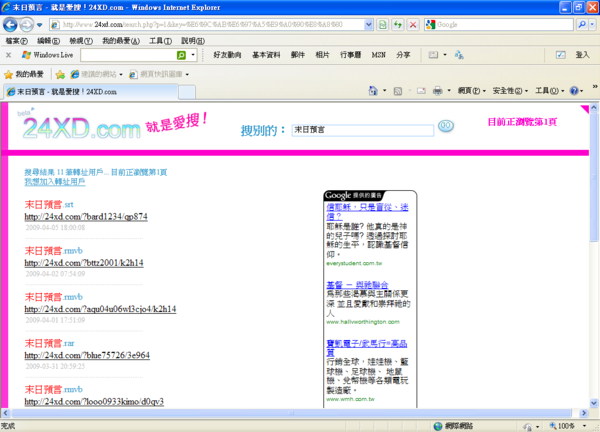
Task: Expand the Windows Live search dropdown arrow
Action: pyautogui.click(x=192, y=55)
